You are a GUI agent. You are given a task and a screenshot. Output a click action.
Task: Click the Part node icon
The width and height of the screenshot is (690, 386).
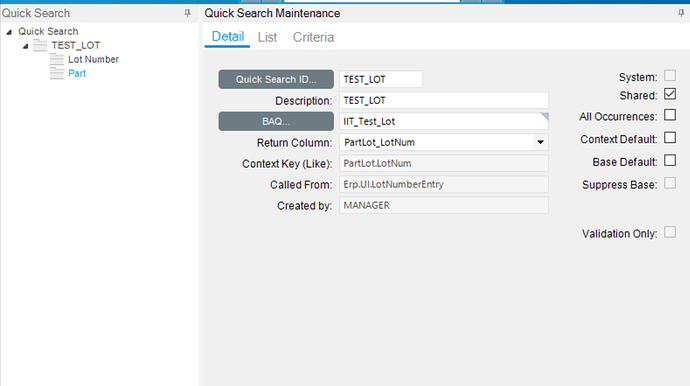[57, 74]
